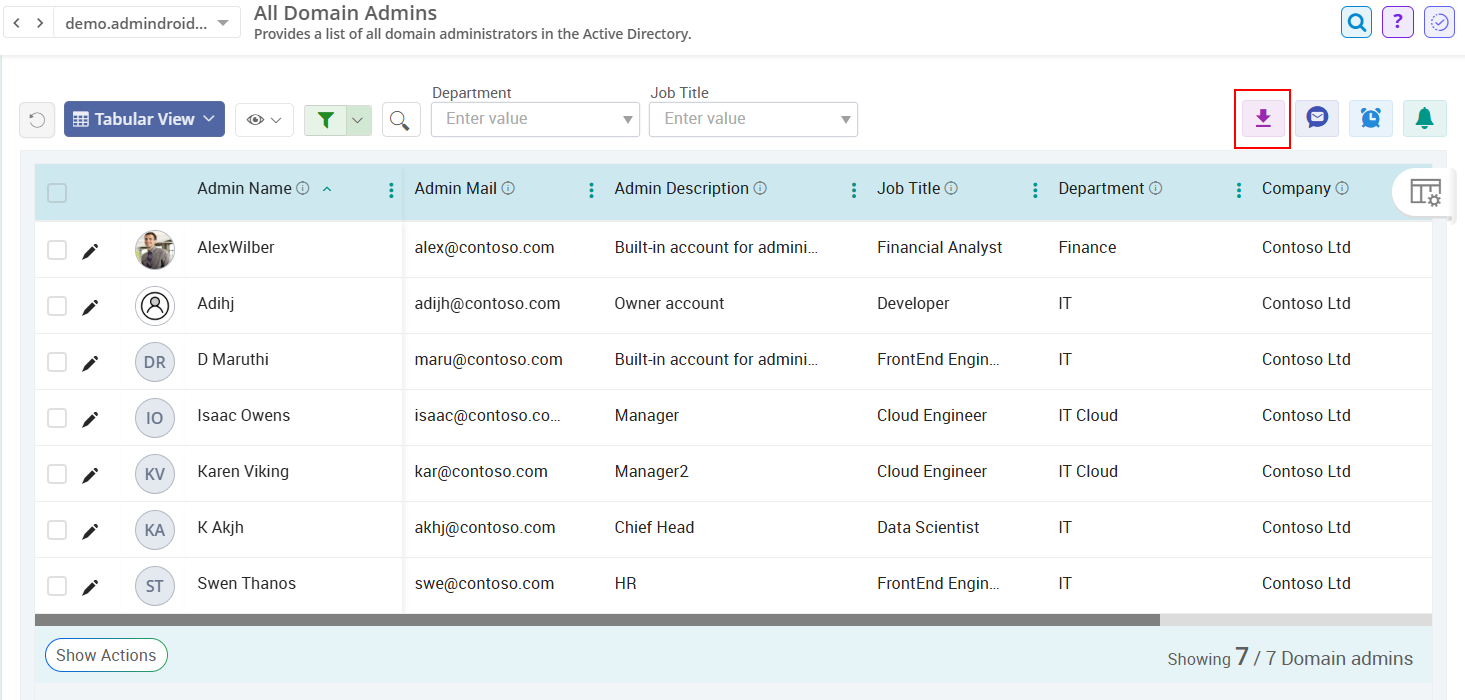Click the export/download report icon
1465x700 pixels.
point(1262,118)
